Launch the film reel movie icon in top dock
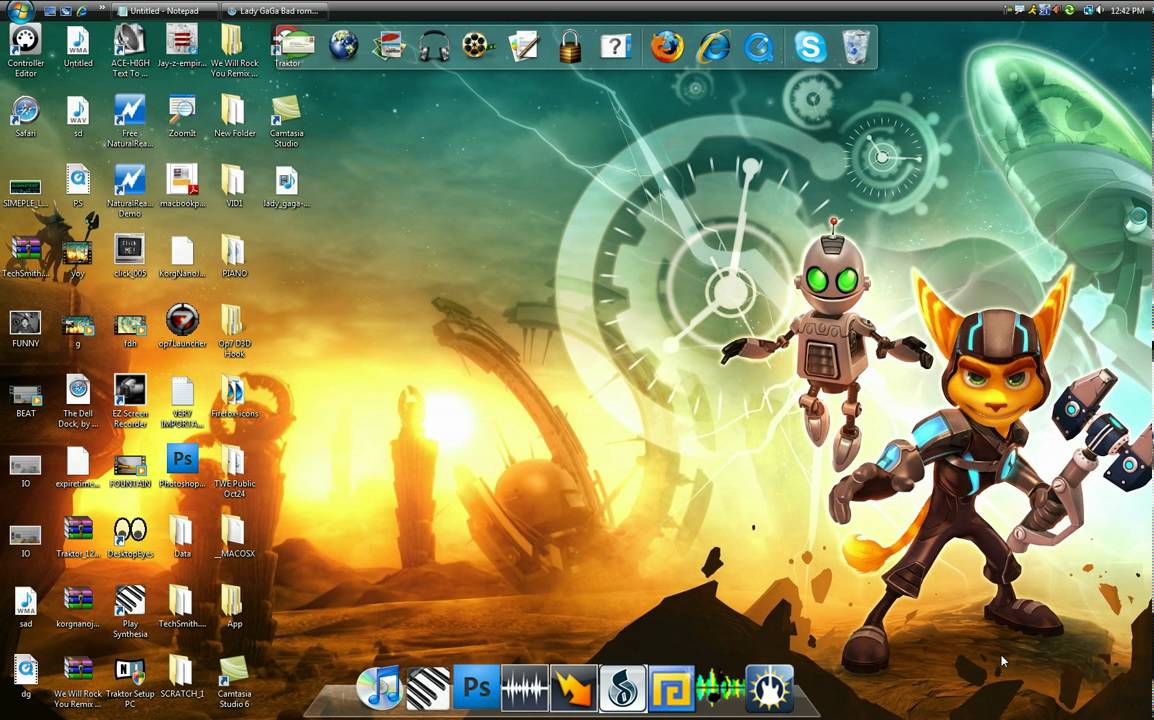Image resolution: width=1154 pixels, height=720 pixels. click(478, 47)
